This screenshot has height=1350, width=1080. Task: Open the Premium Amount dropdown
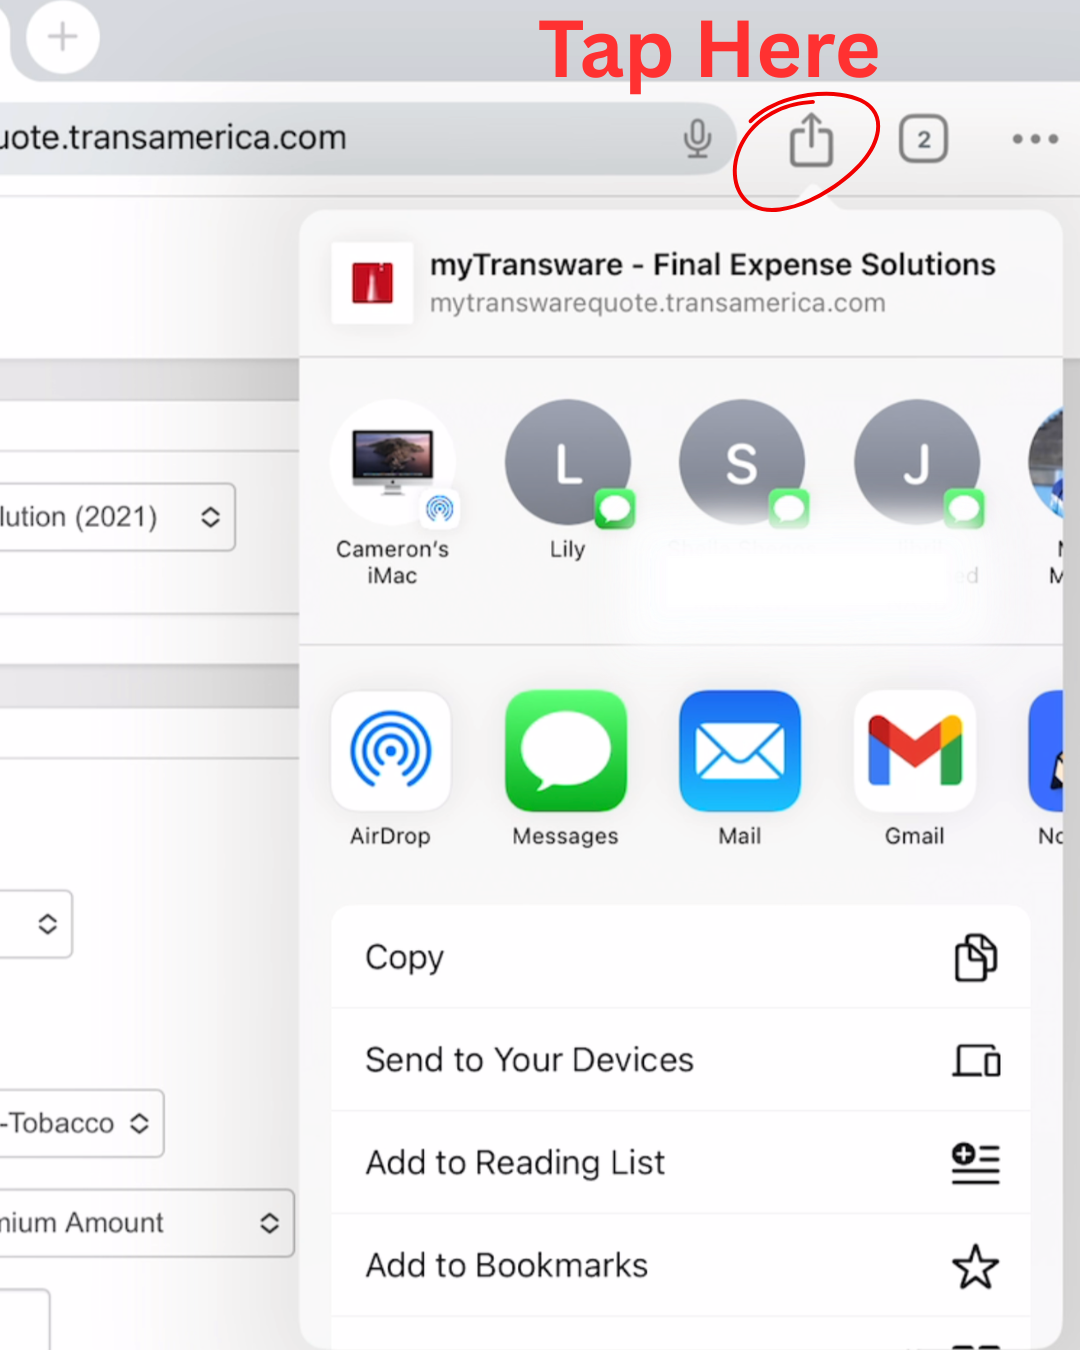pyautogui.click(x=146, y=1223)
